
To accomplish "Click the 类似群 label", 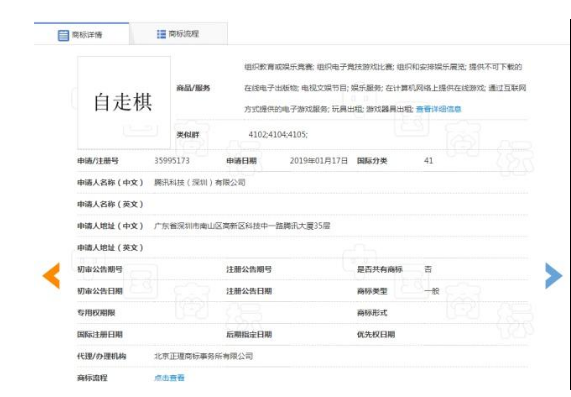I will (x=188, y=135).
